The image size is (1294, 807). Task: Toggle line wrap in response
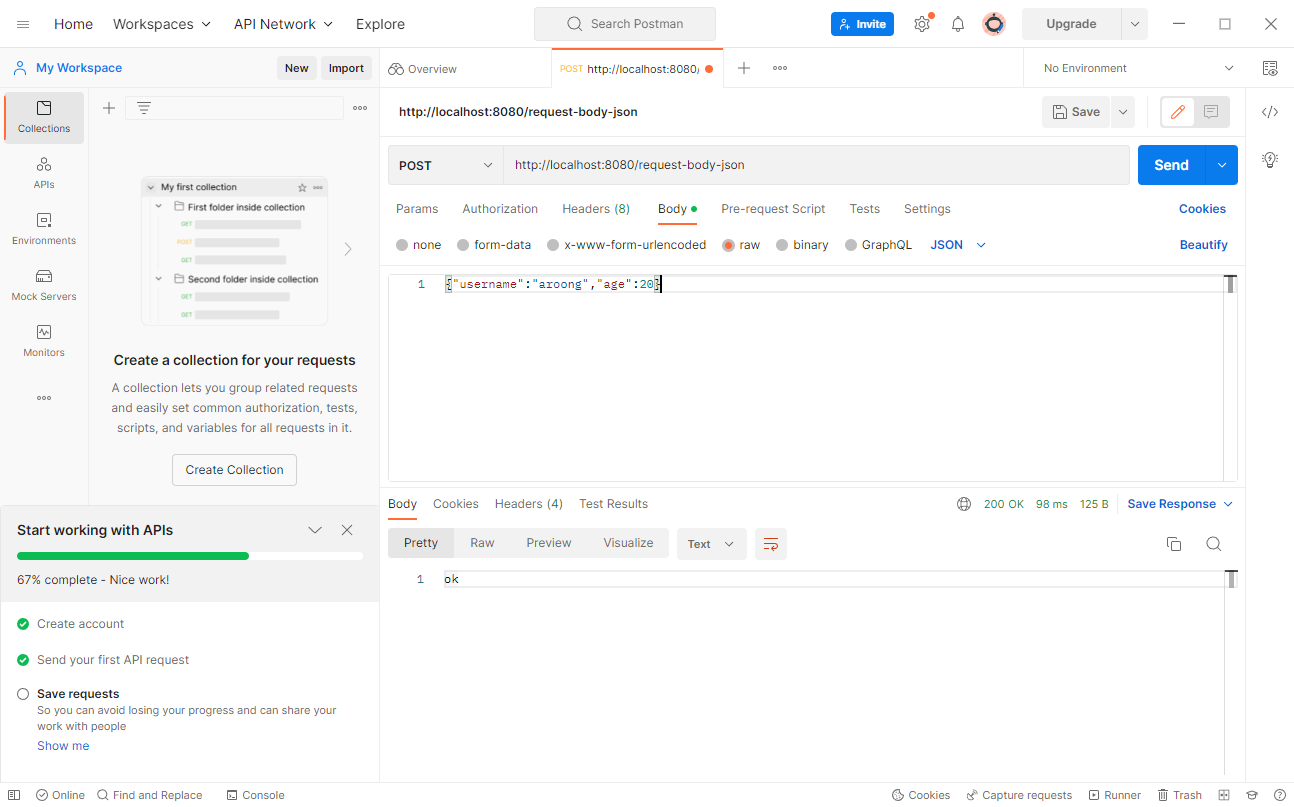pos(771,544)
